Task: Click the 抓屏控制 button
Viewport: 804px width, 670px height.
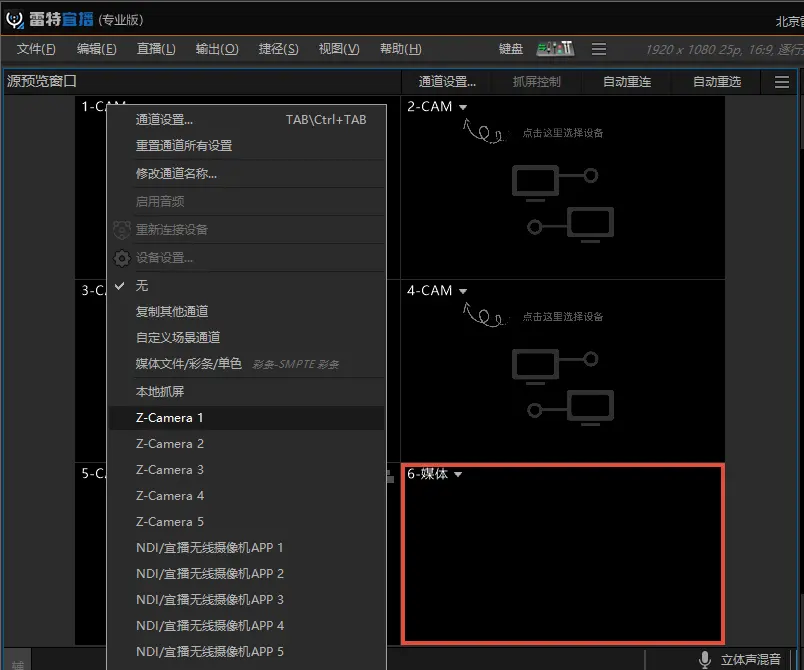Action: [536, 82]
